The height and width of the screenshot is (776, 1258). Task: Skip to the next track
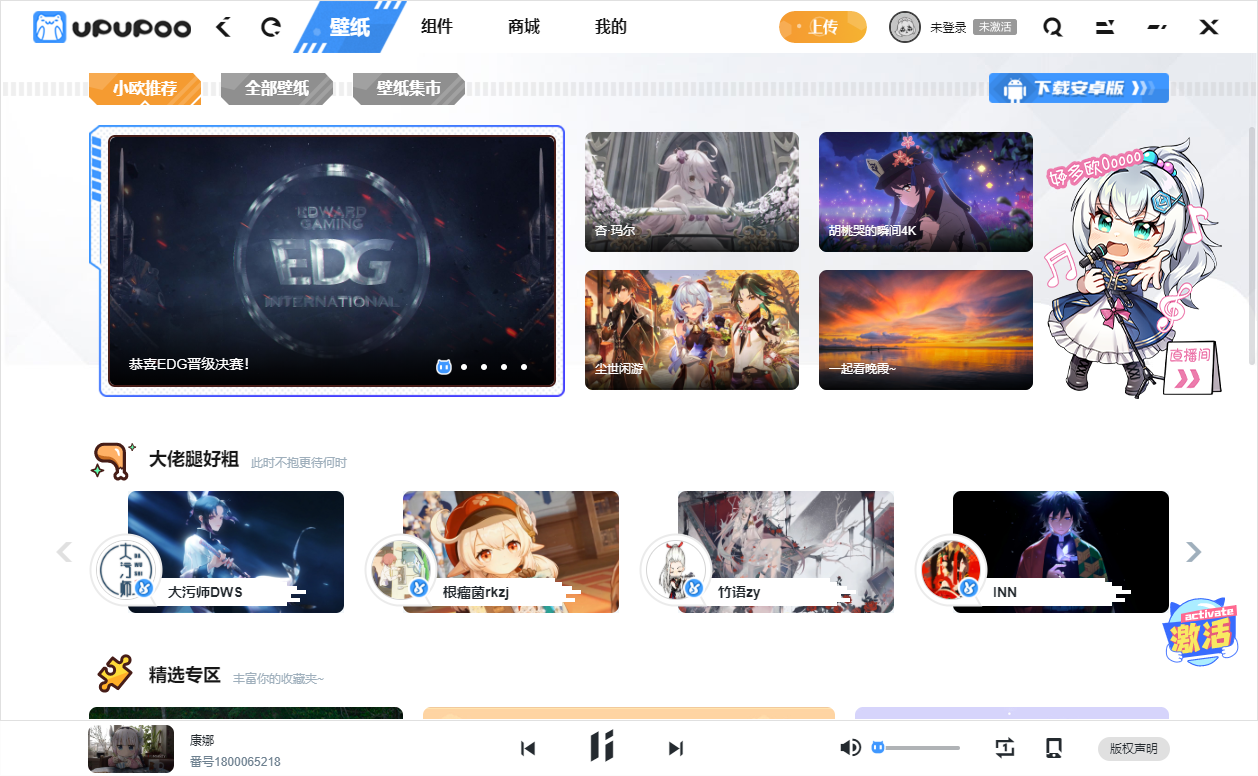(675, 747)
